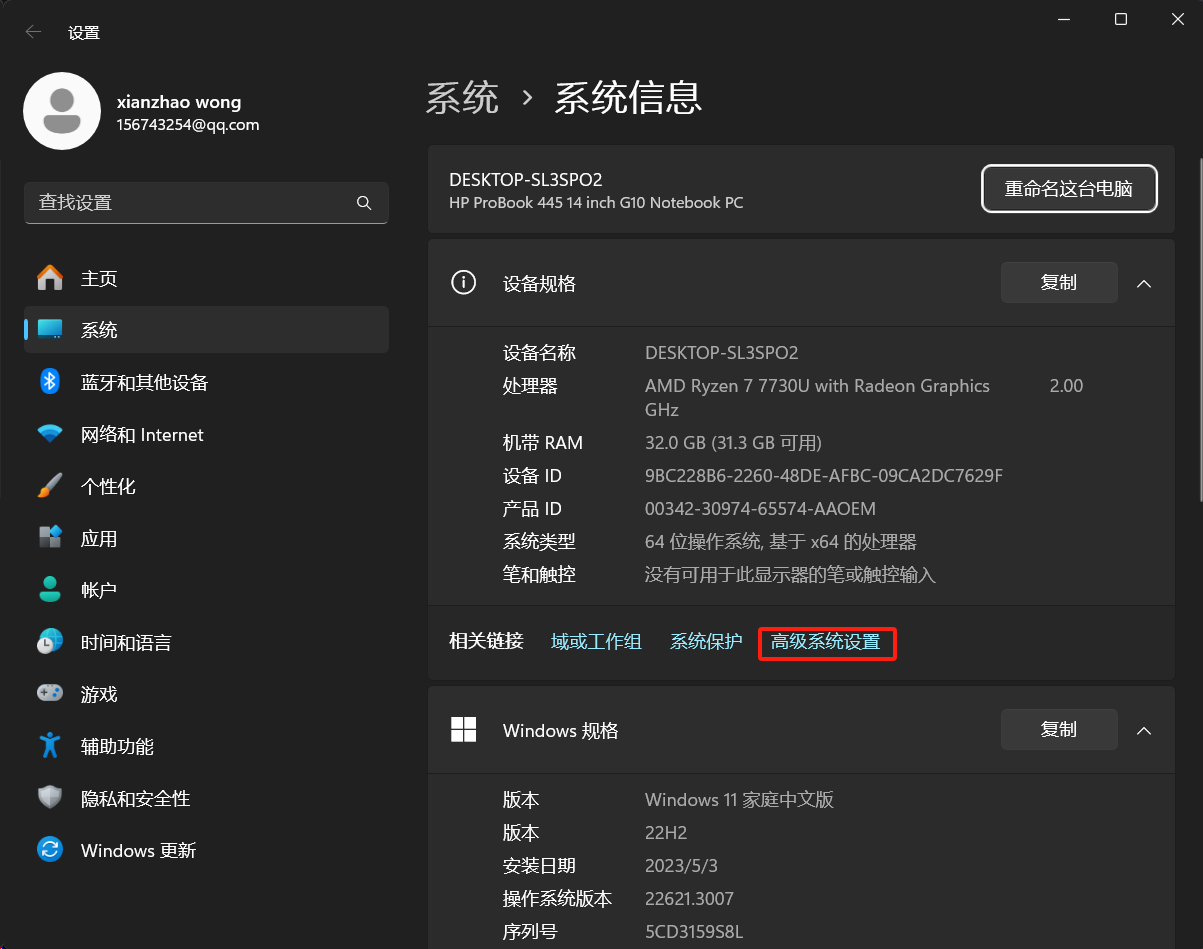Click the Bluetooth icon for 蓝牙和其他设备
The width and height of the screenshot is (1203, 949).
point(50,382)
